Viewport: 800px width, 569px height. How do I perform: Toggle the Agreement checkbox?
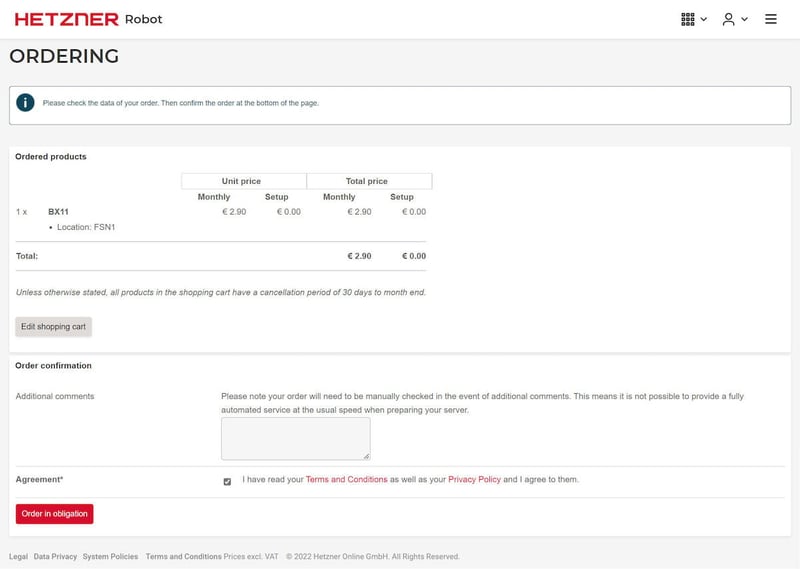point(227,481)
